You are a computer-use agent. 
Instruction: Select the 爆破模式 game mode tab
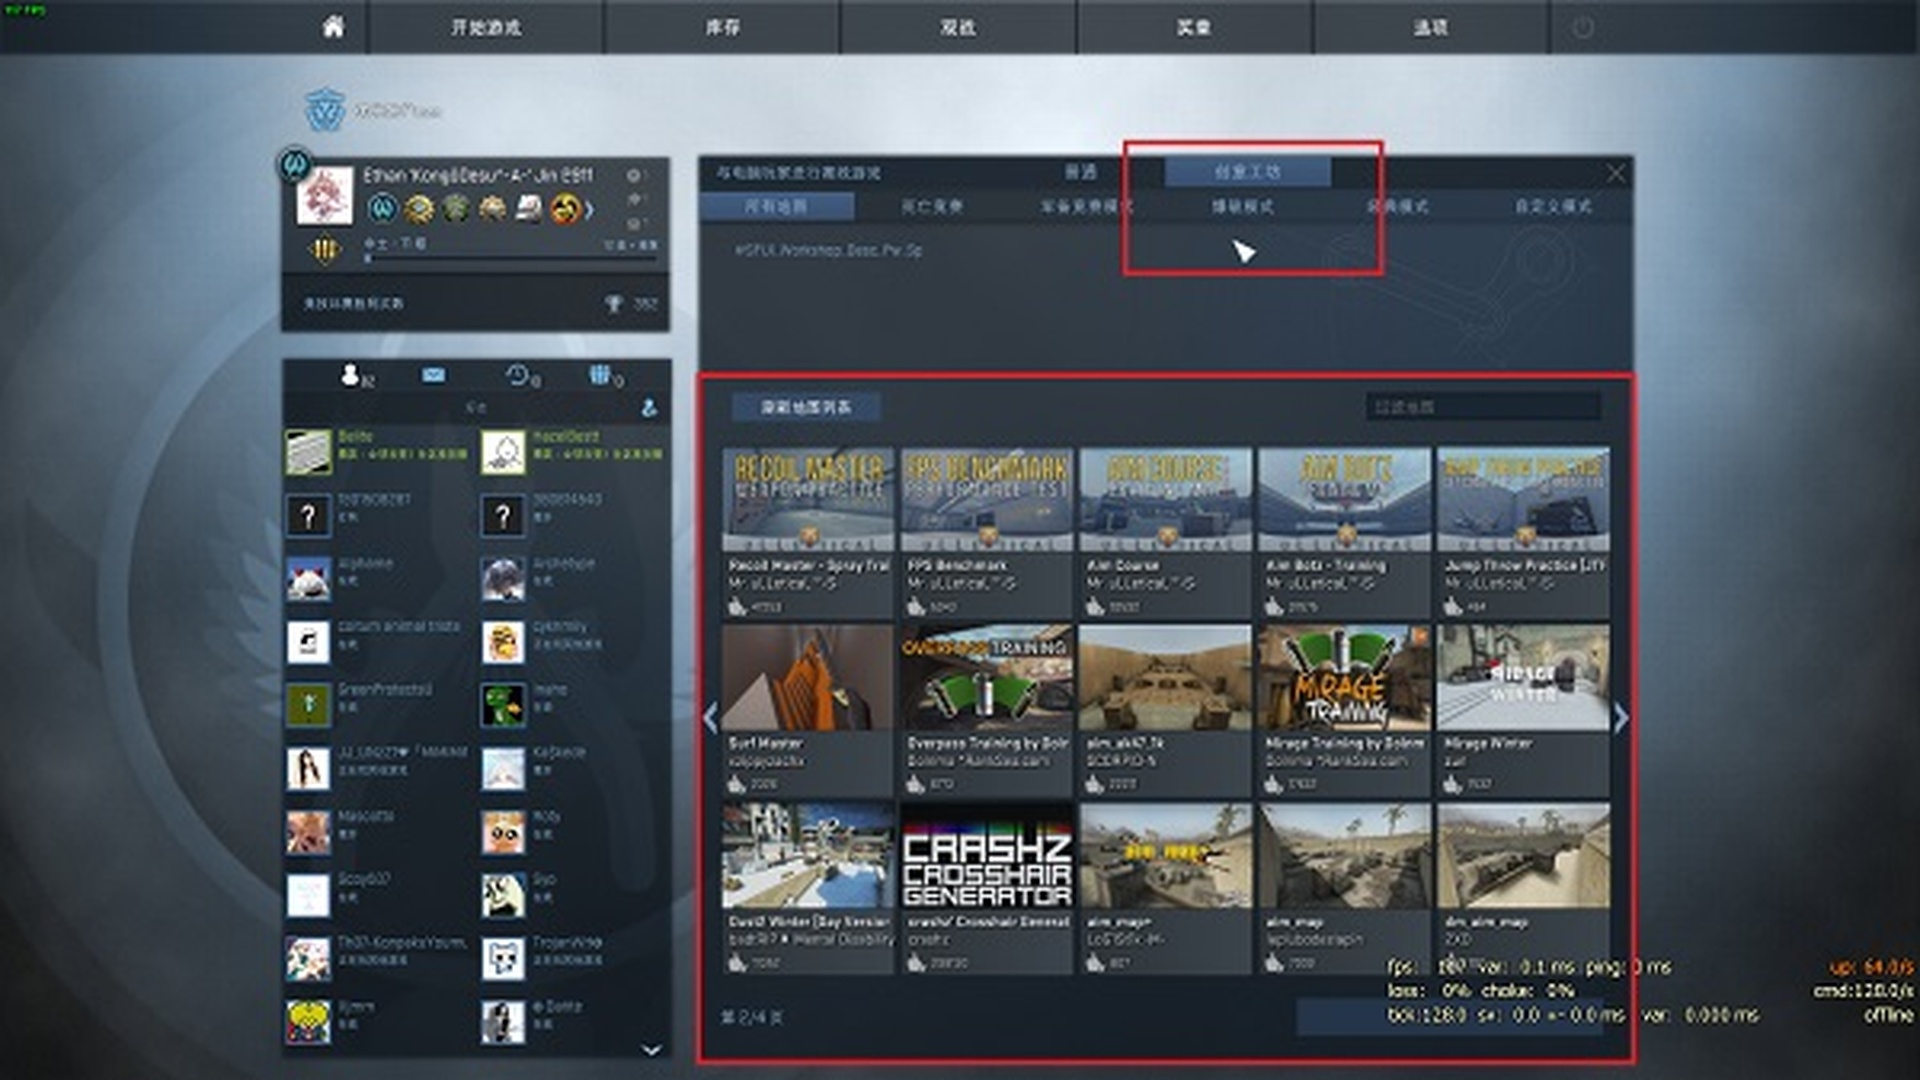click(x=1242, y=207)
